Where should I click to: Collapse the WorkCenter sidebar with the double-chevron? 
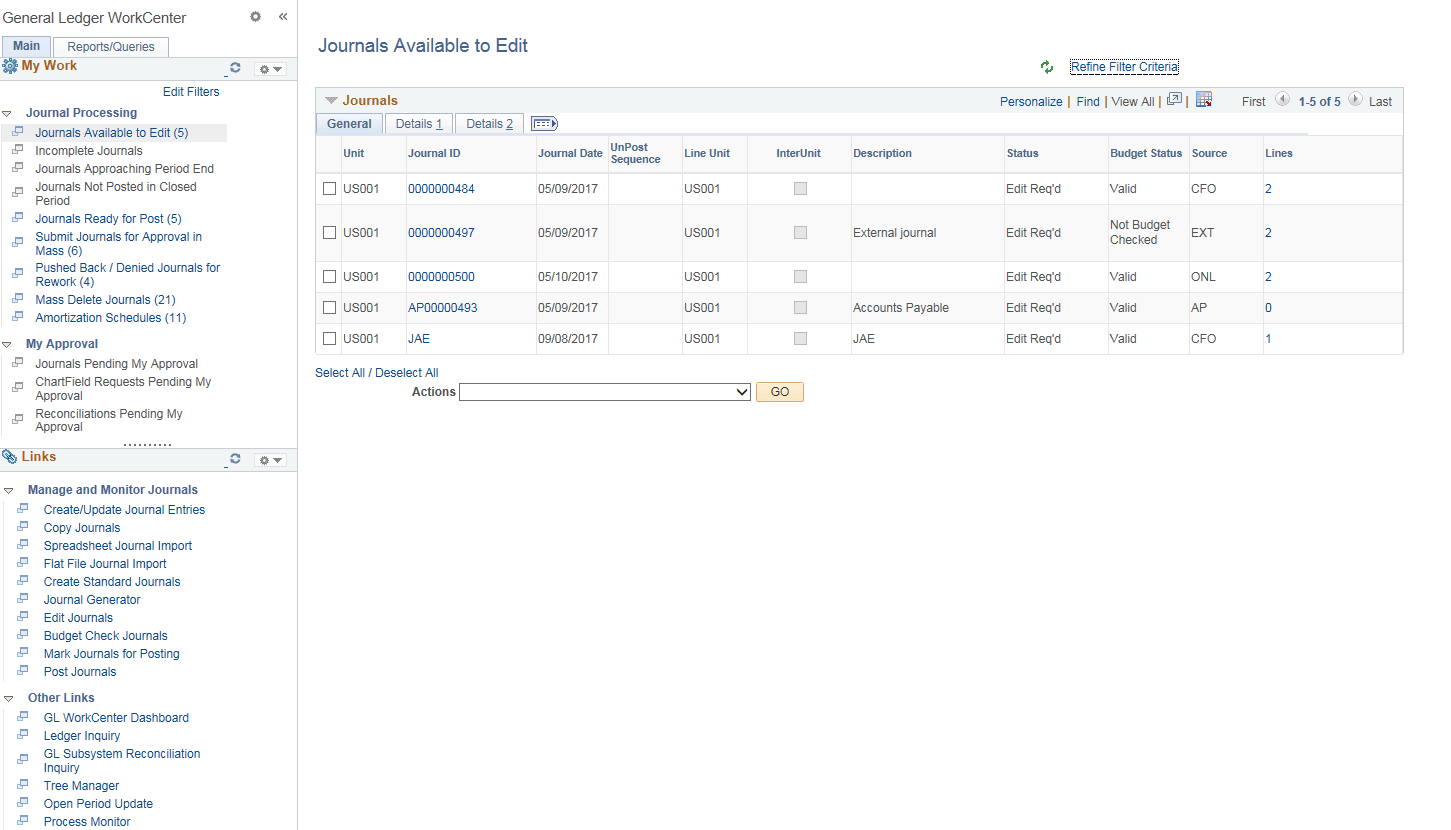[x=282, y=17]
